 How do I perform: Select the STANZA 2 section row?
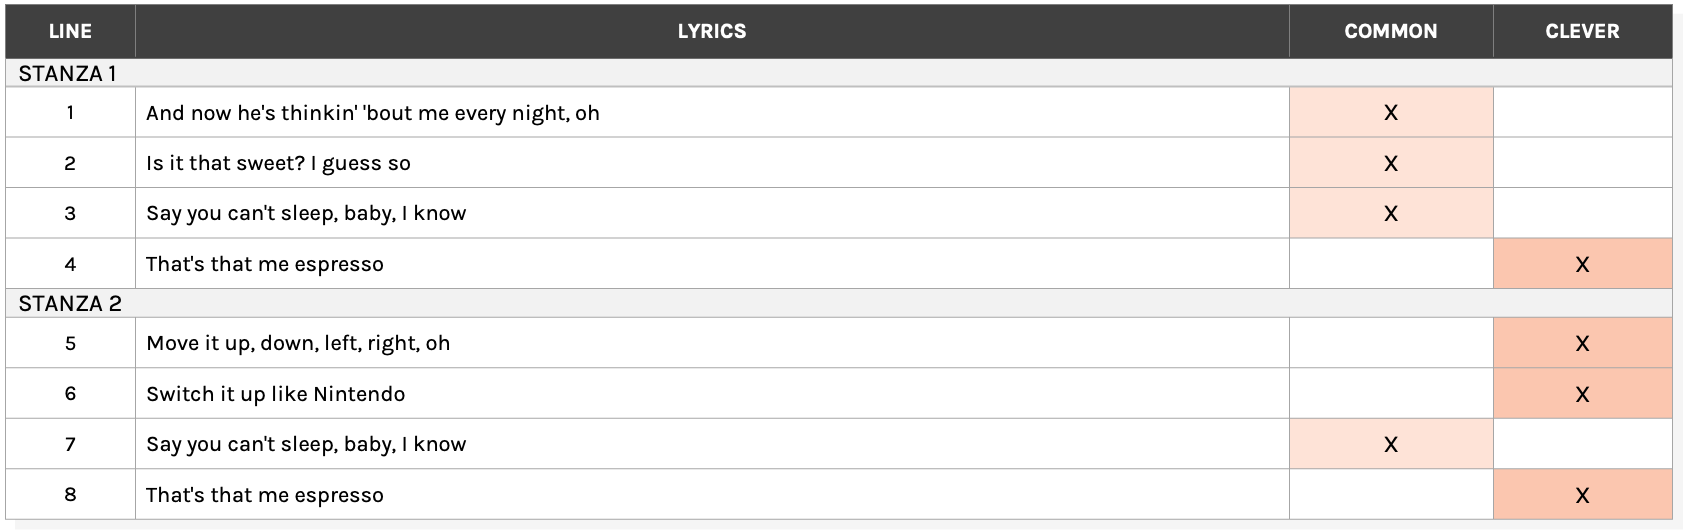coord(70,303)
